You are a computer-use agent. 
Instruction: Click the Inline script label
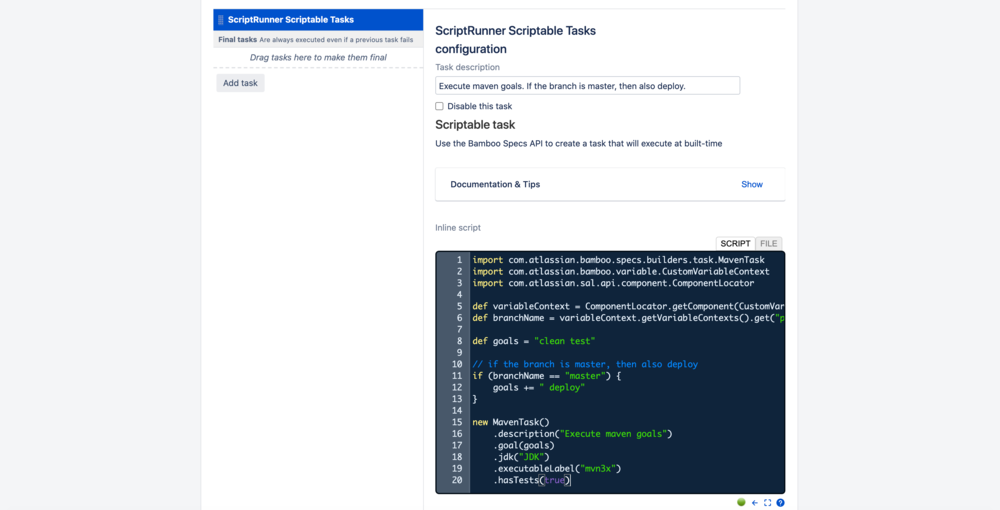tap(458, 228)
